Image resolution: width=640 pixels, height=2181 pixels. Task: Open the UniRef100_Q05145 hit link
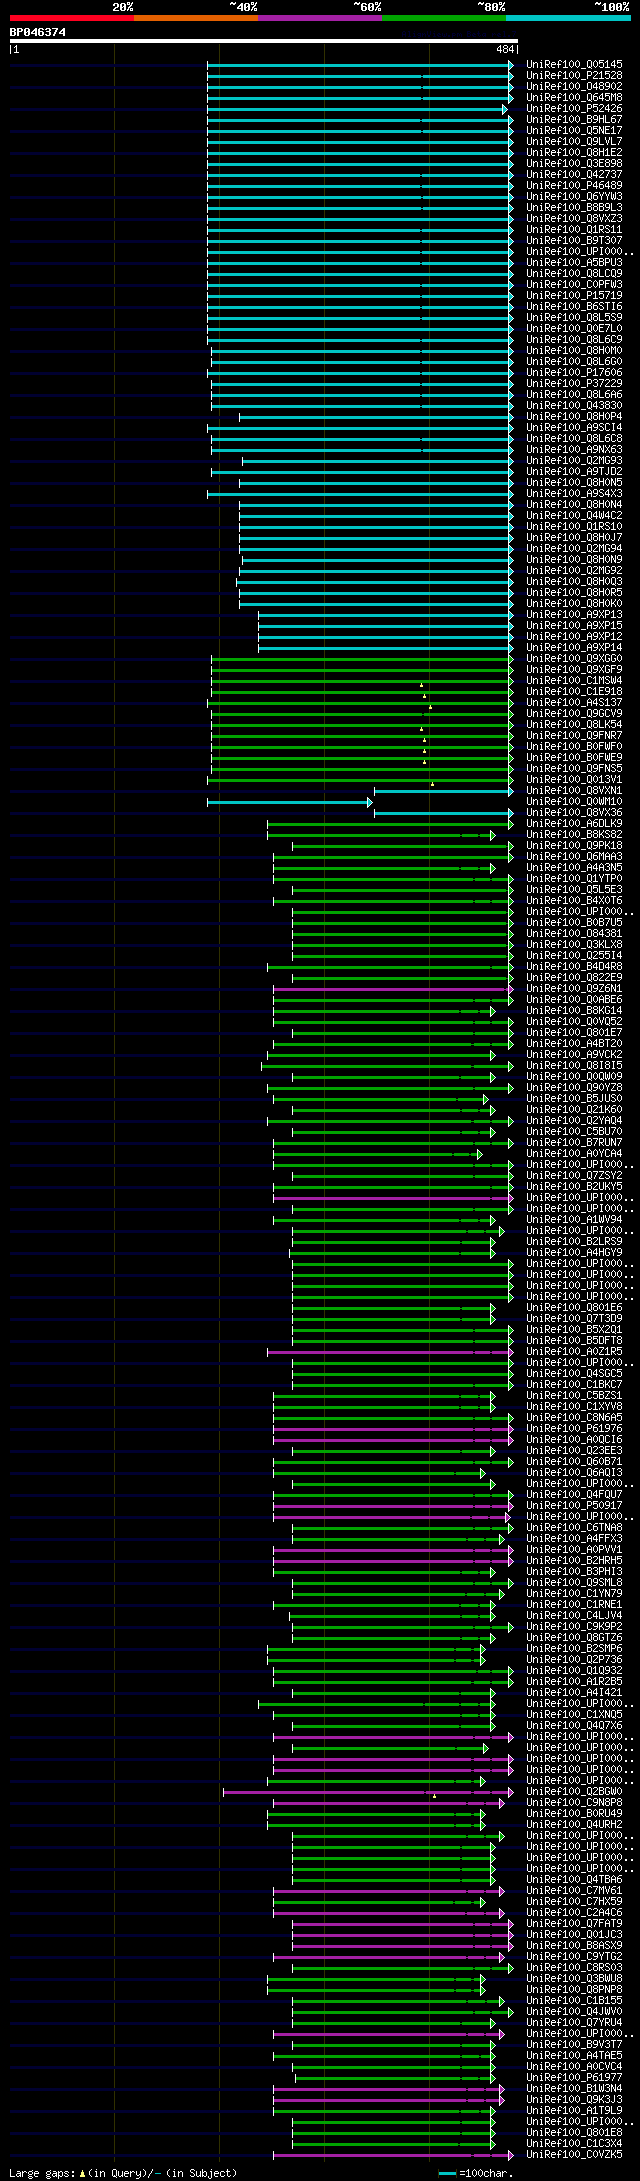(x=574, y=65)
